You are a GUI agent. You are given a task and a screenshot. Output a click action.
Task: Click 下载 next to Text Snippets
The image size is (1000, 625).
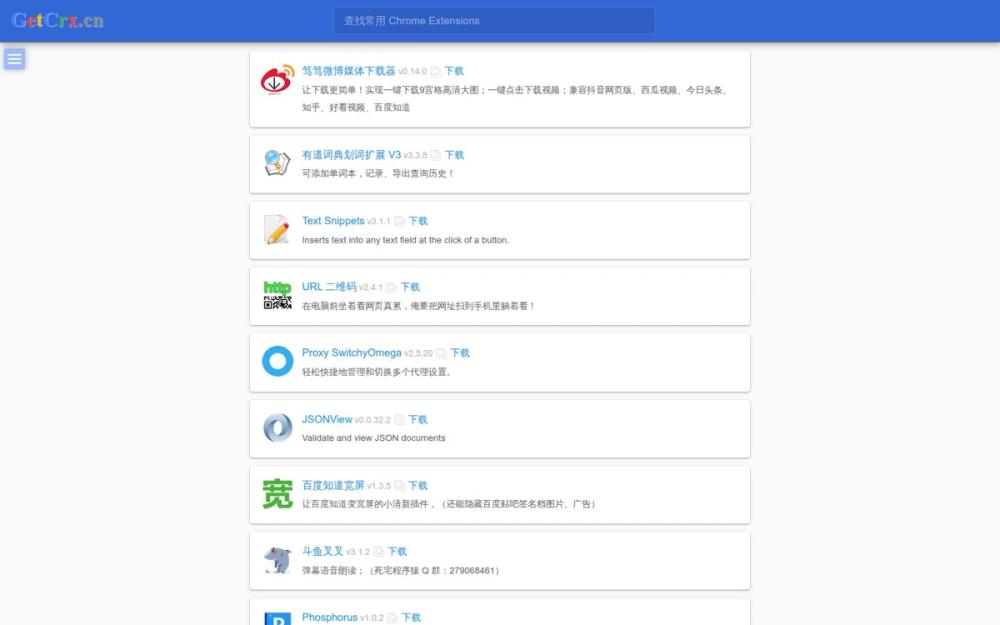click(417, 221)
